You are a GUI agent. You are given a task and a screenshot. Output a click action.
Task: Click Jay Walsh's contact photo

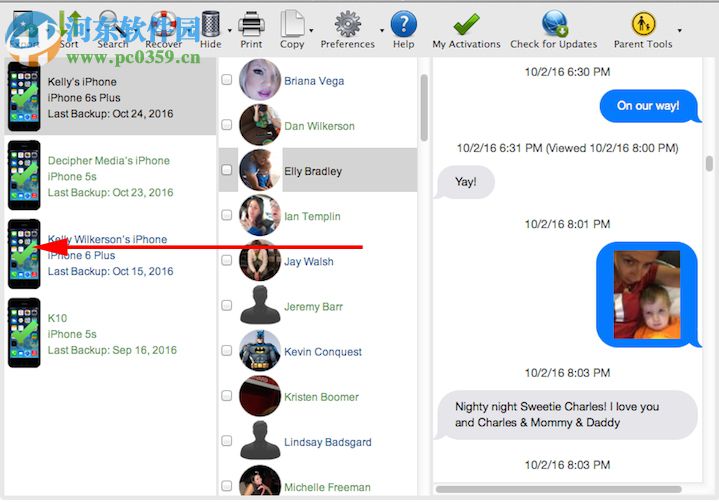pyautogui.click(x=260, y=260)
